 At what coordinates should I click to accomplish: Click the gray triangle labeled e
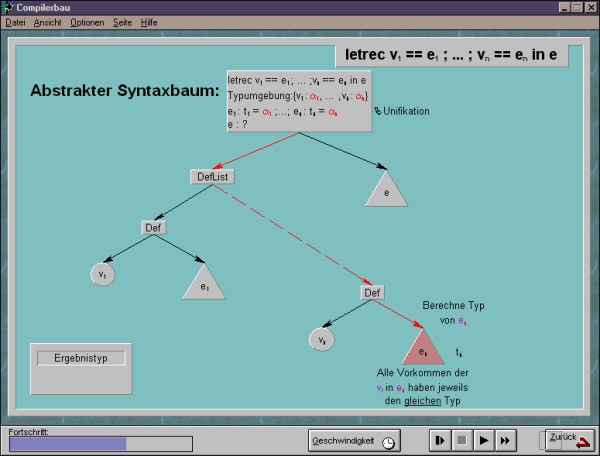(x=385, y=190)
